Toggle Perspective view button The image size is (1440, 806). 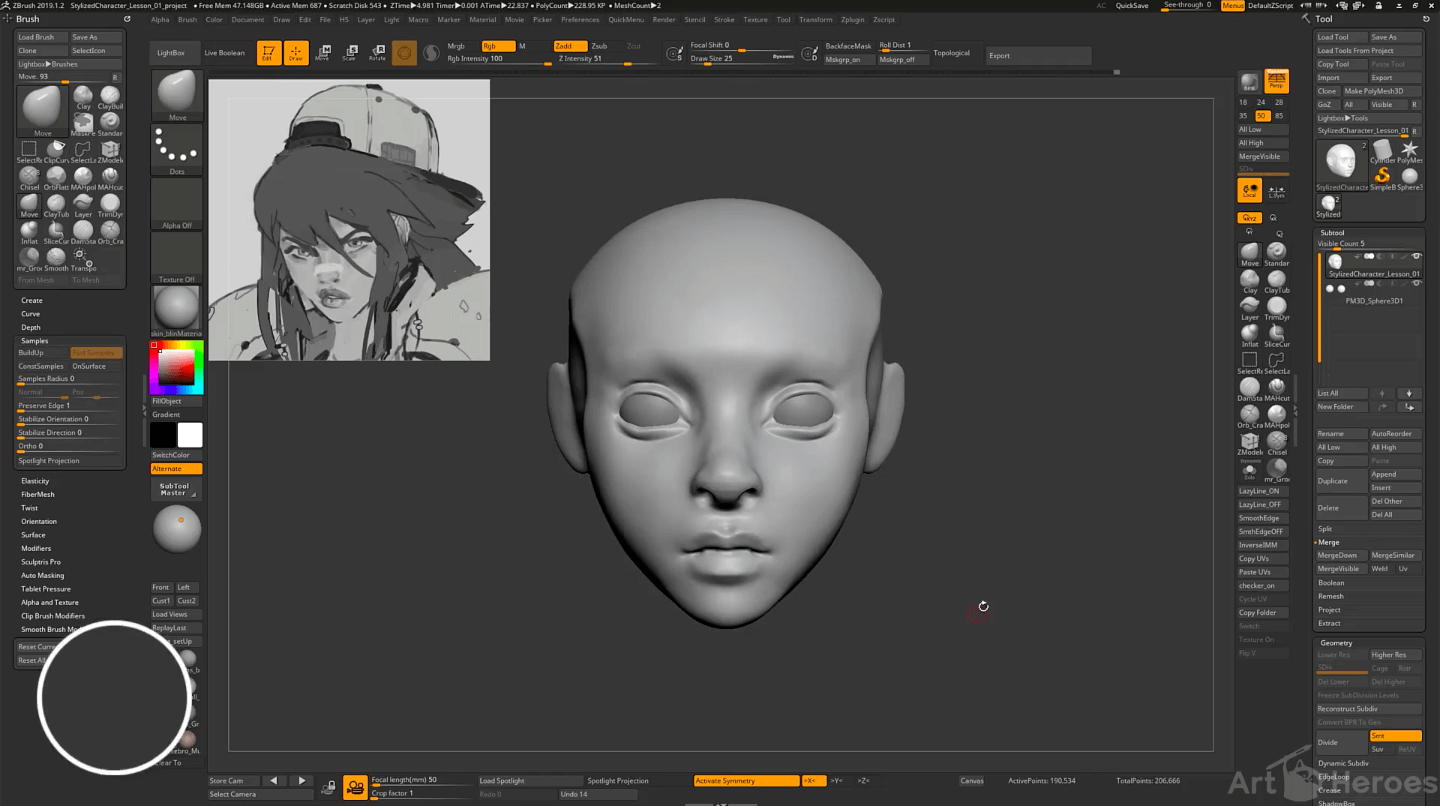pyautogui.click(x=1276, y=81)
